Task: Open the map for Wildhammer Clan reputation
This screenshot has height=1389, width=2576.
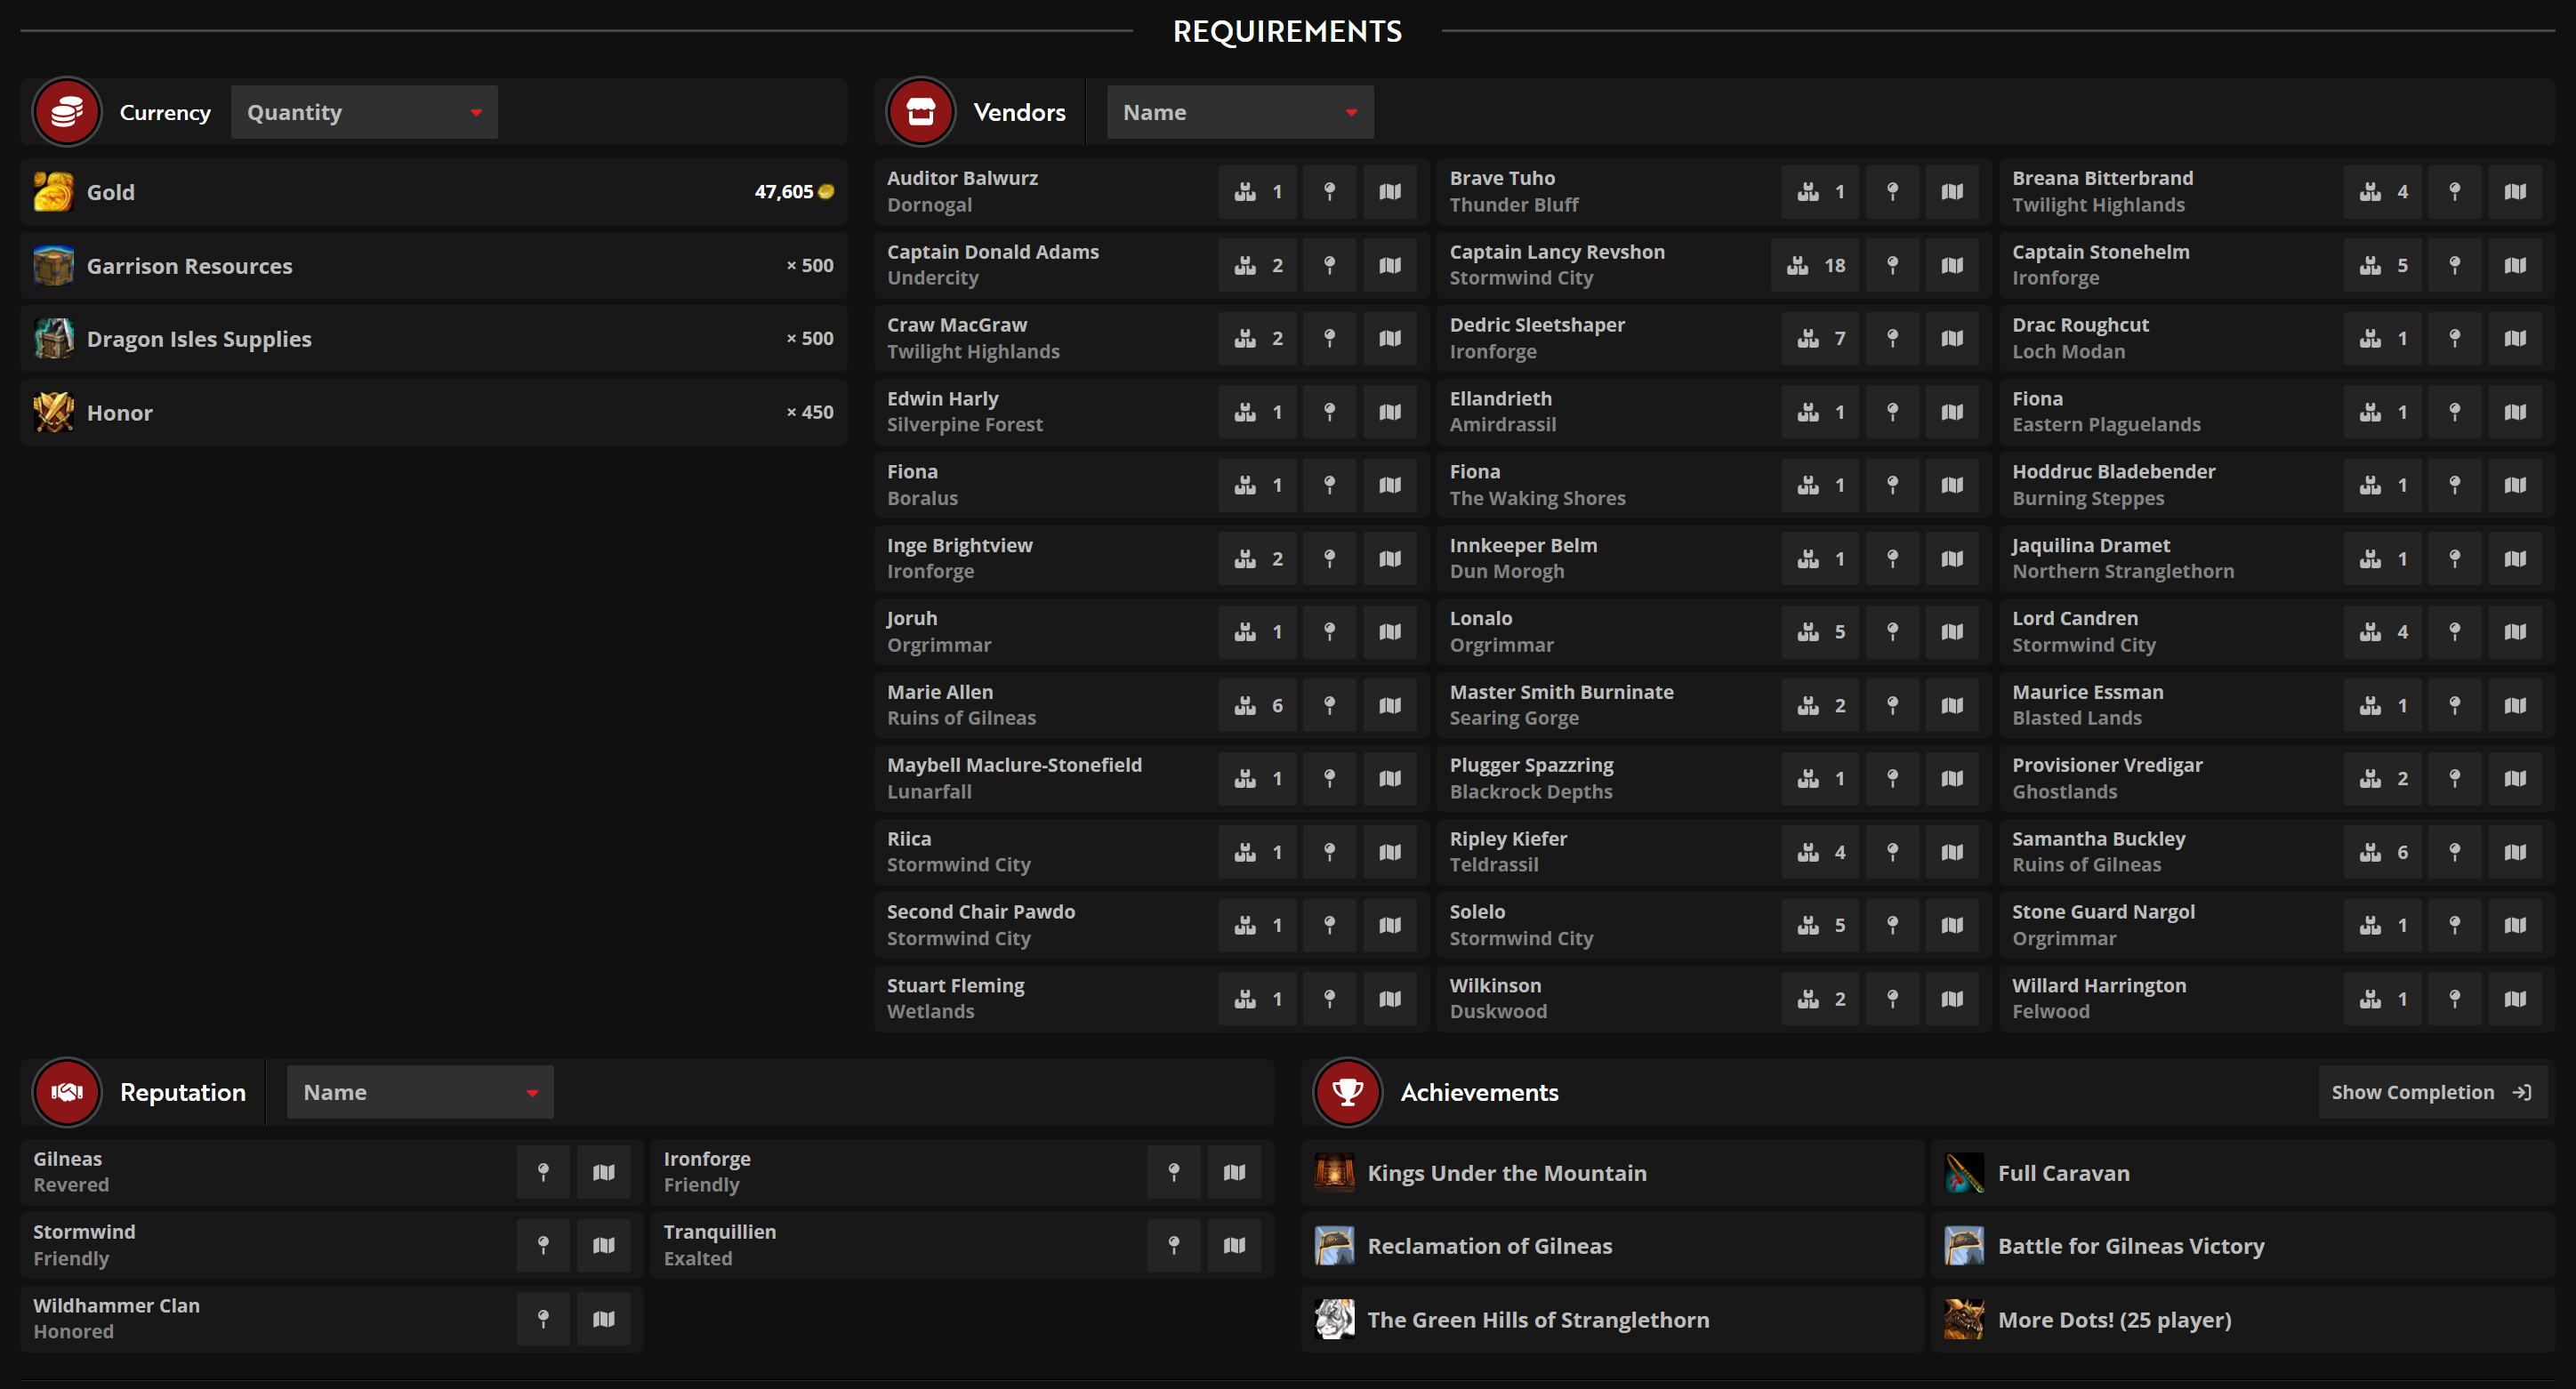Action: (603, 1319)
